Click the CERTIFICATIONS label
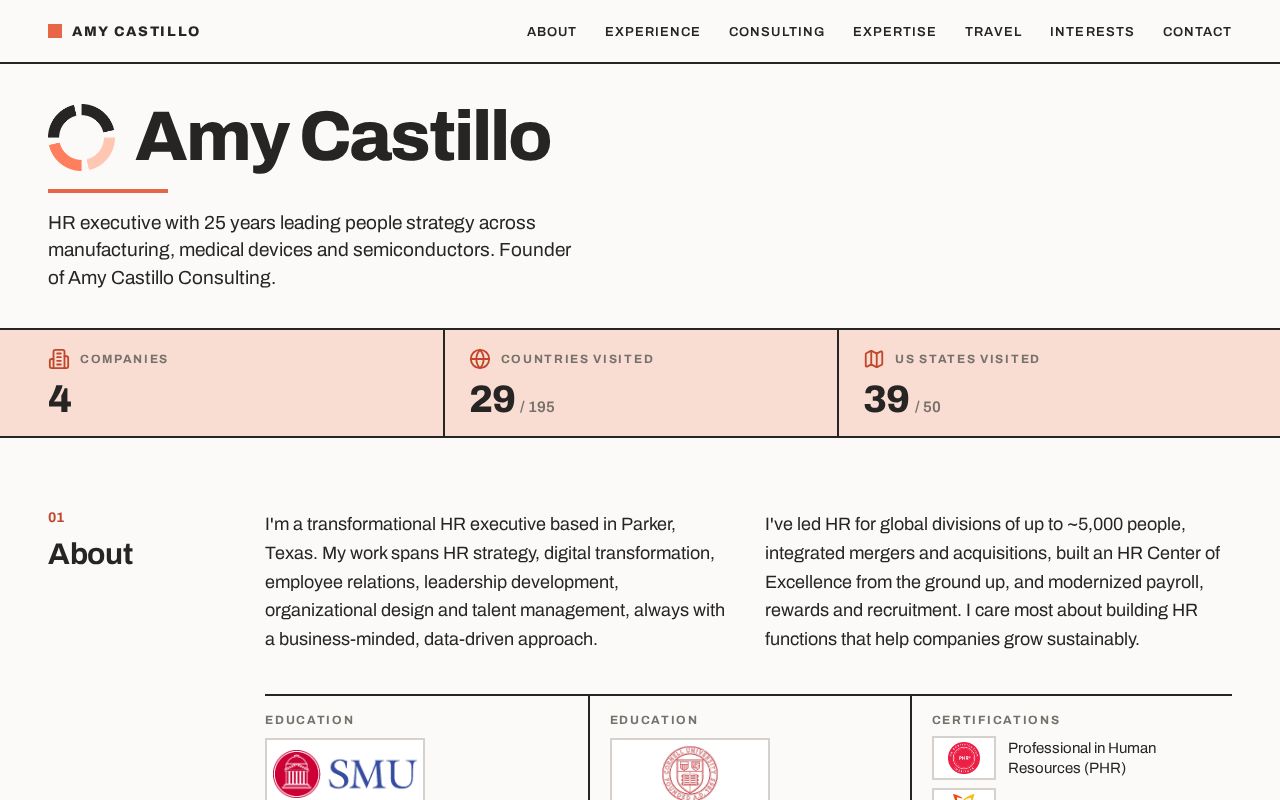Screen dimensions: 1280x800 click(996, 720)
